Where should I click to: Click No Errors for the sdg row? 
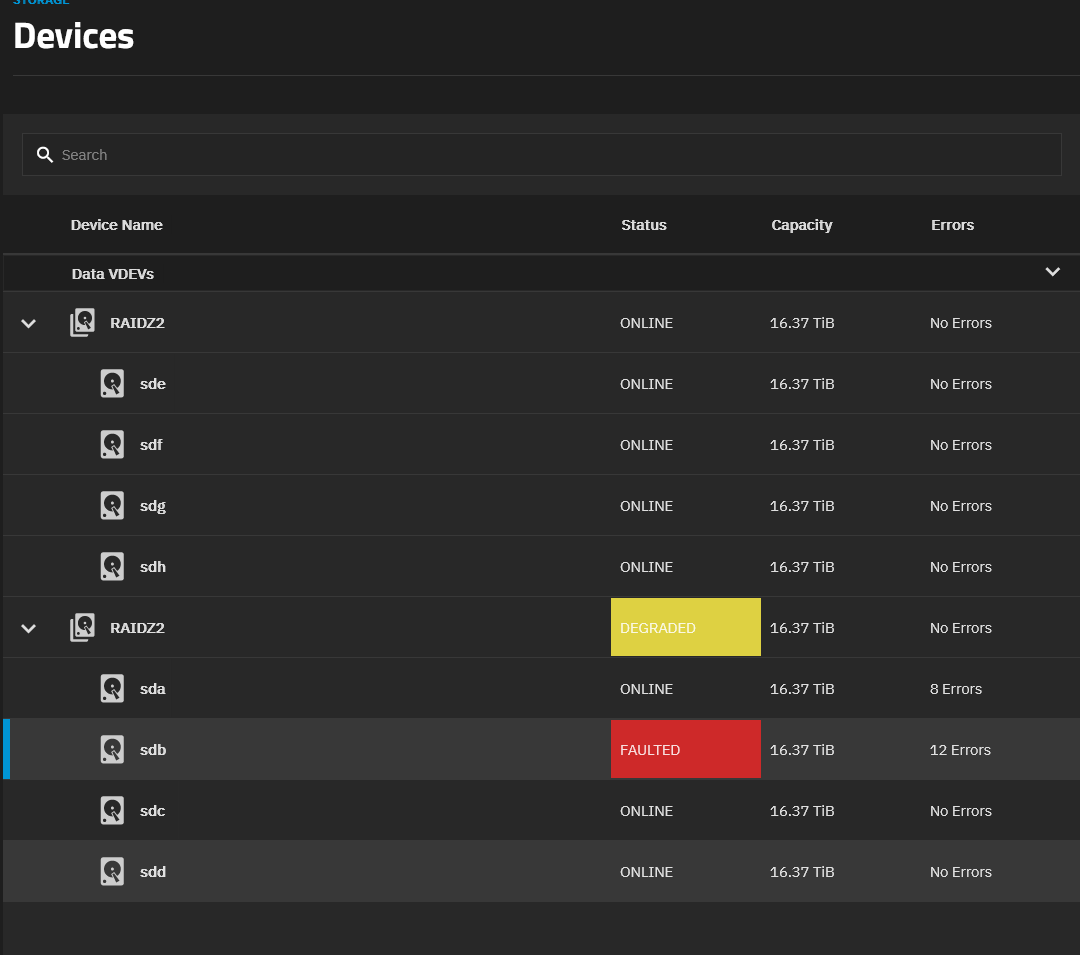(x=960, y=506)
